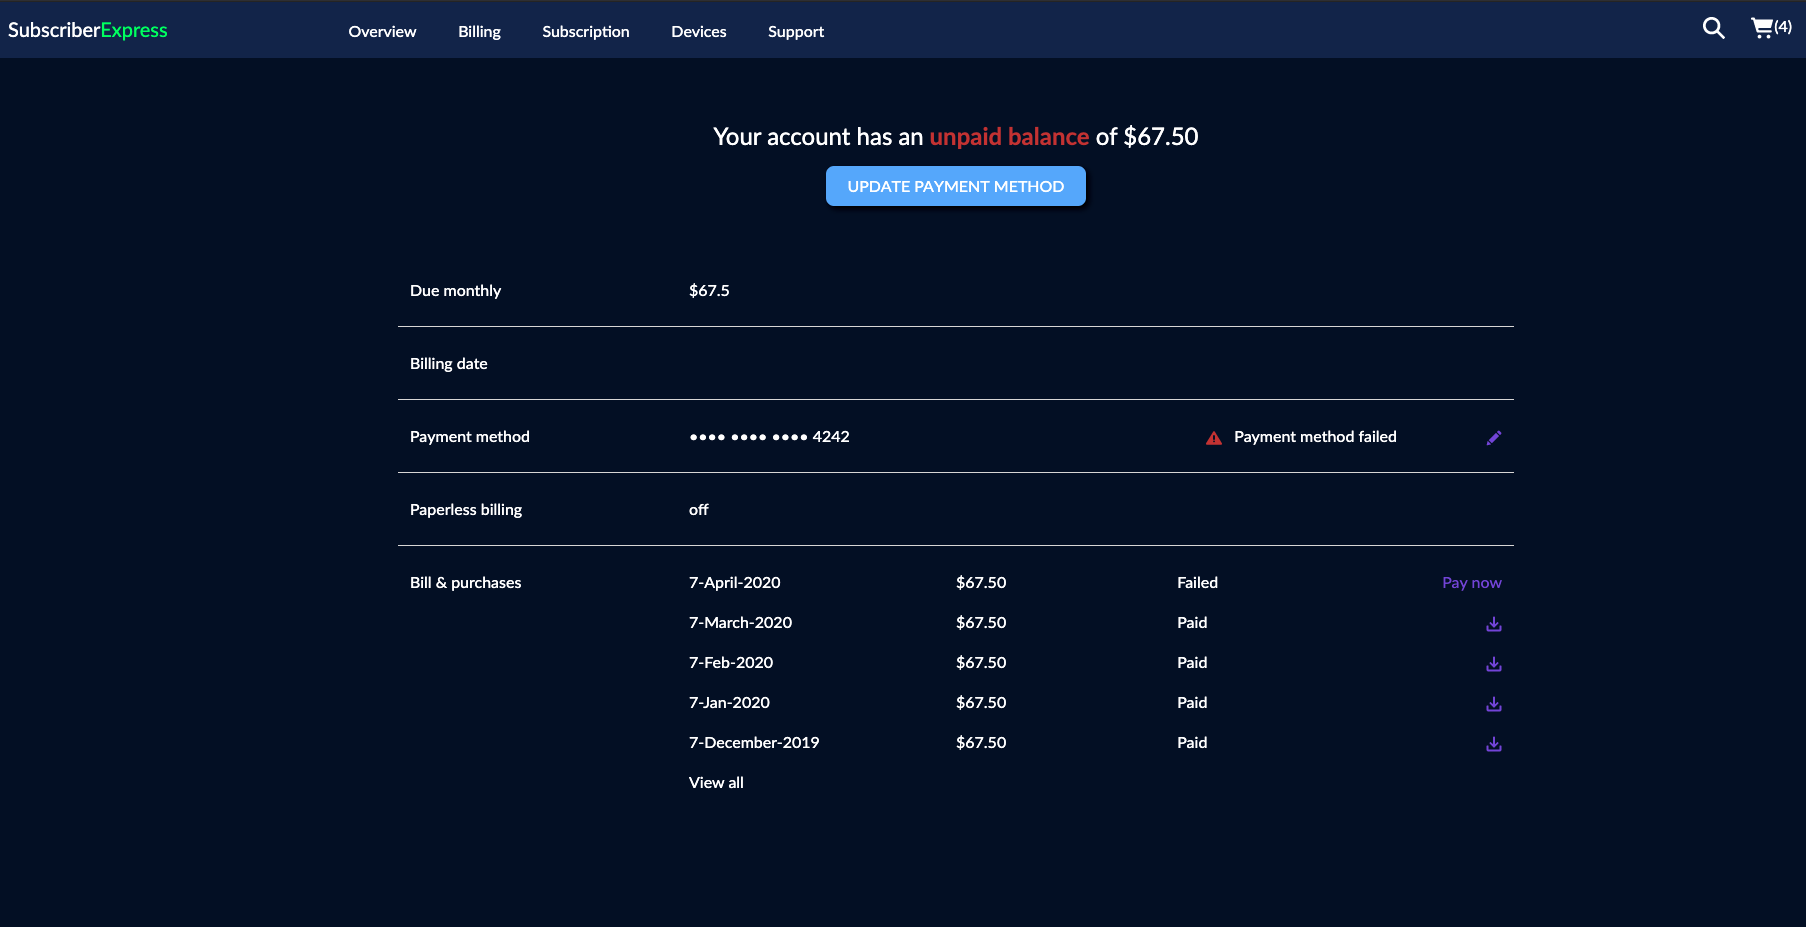The width and height of the screenshot is (1806, 927).
Task: Download the 7-Feb-2020 invoice
Action: (1494, 663)
